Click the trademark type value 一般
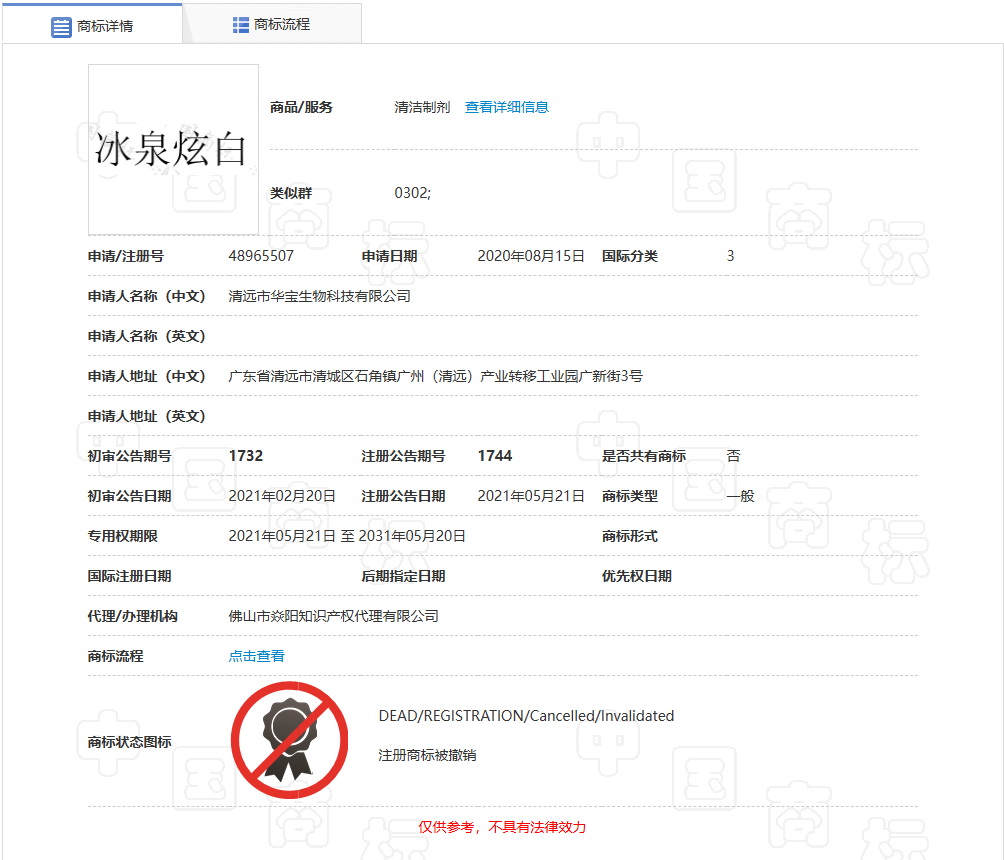 (740, 496)
